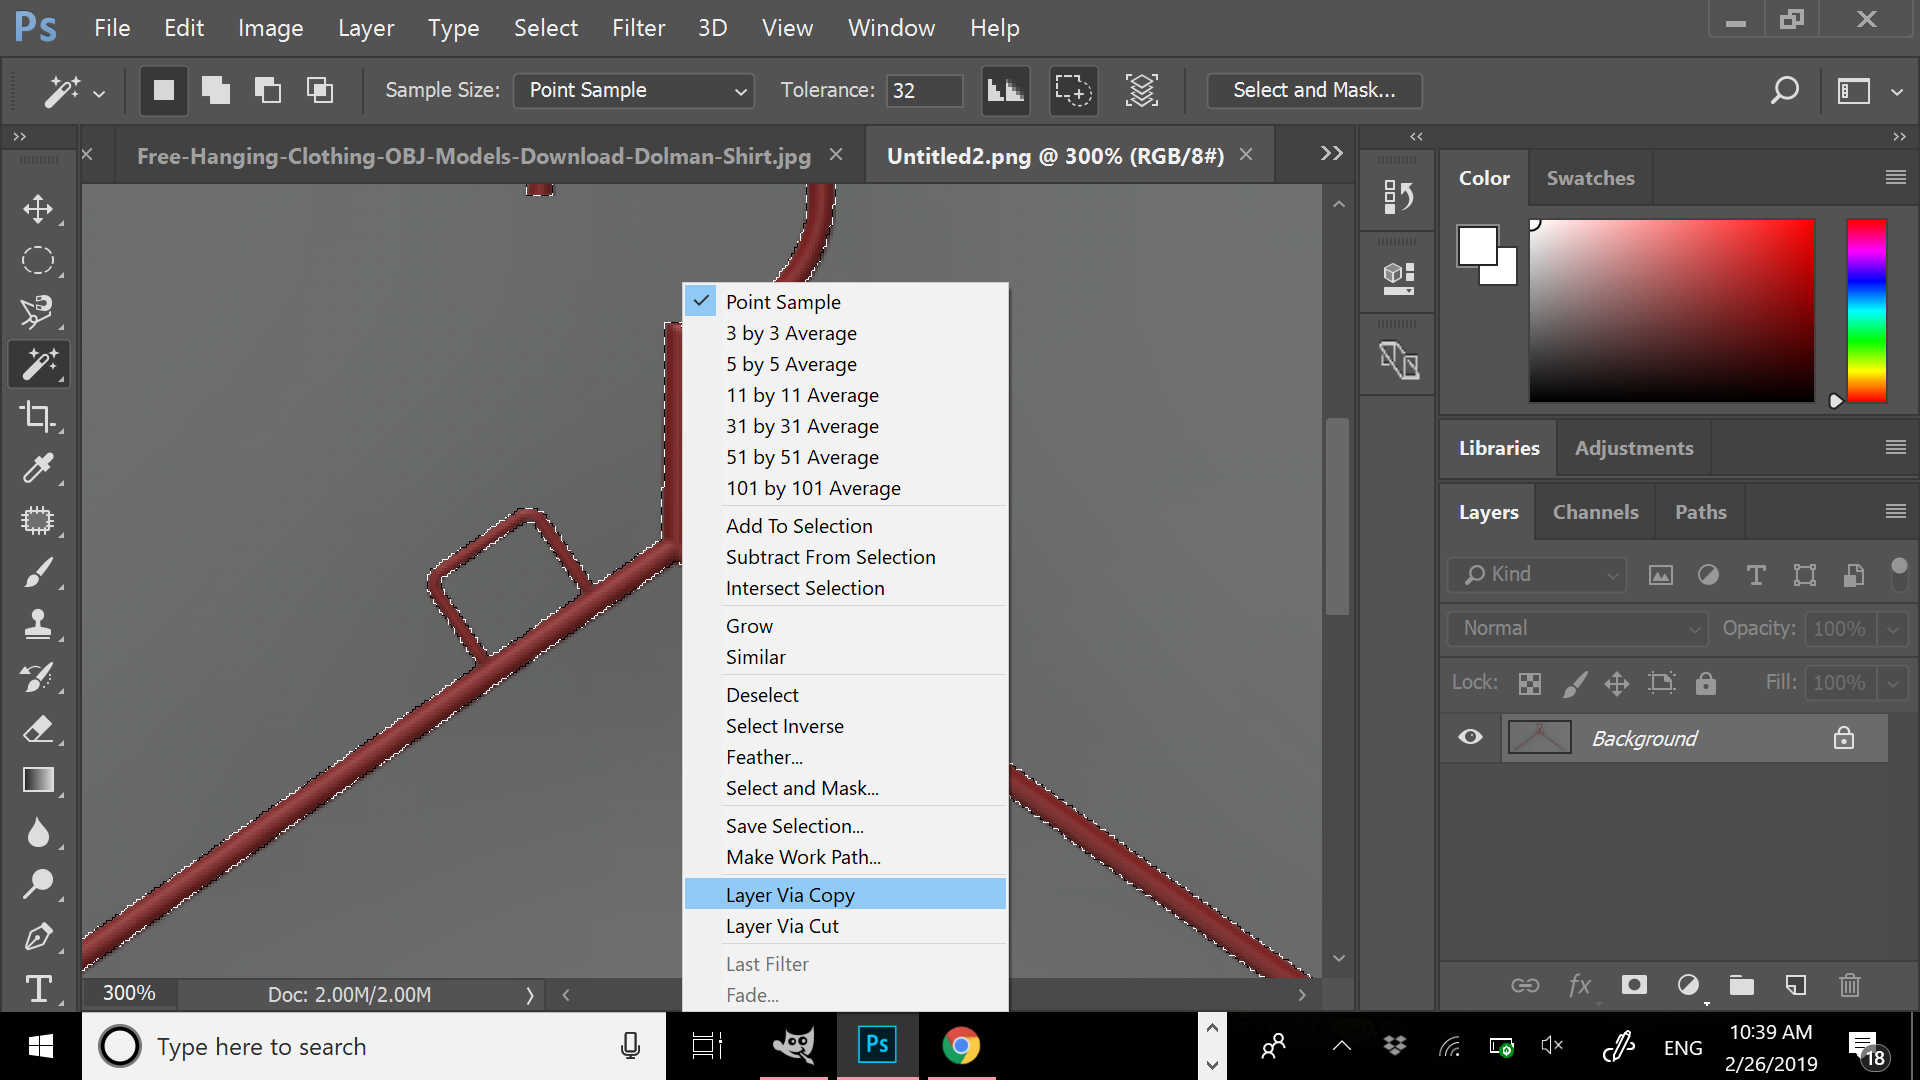The width and height of the screenshot is (1920, 1080).
Task: Hide the Background layer eye icon
Action: pos(1470,738)
